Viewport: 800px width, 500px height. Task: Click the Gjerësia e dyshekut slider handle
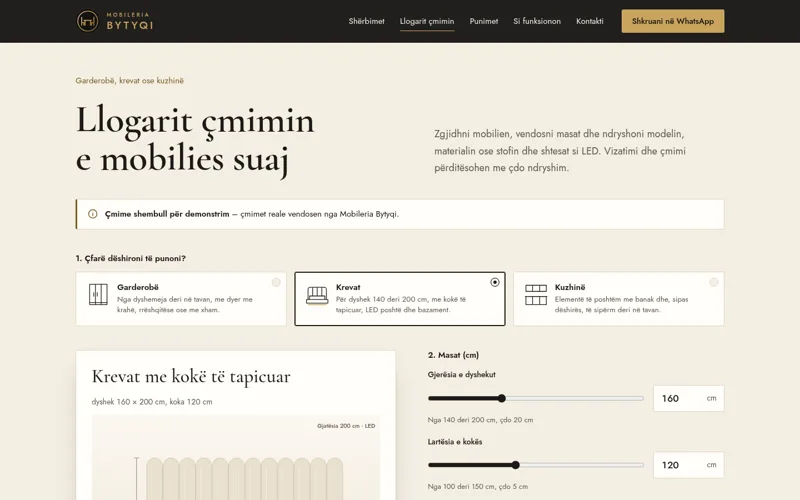502,398
